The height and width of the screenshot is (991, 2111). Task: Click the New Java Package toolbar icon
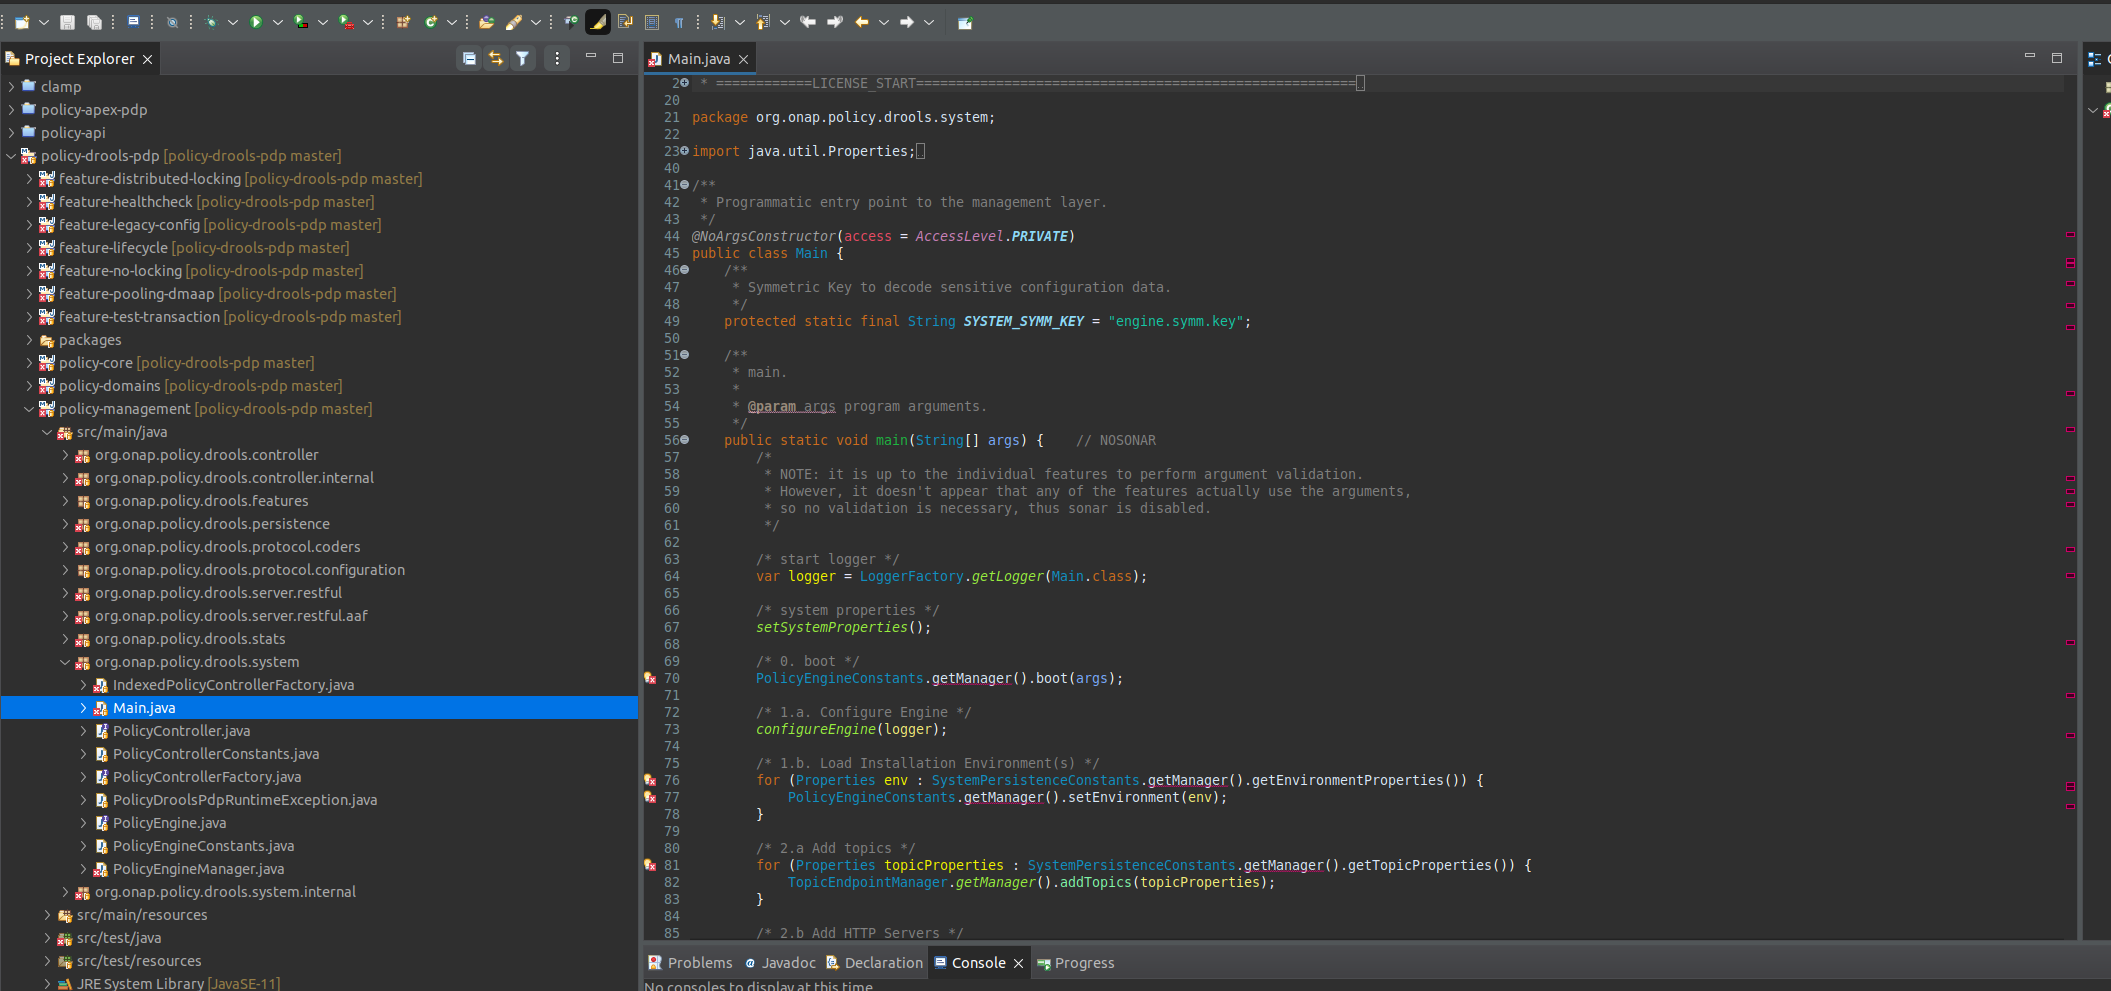(x=404, y=22)
